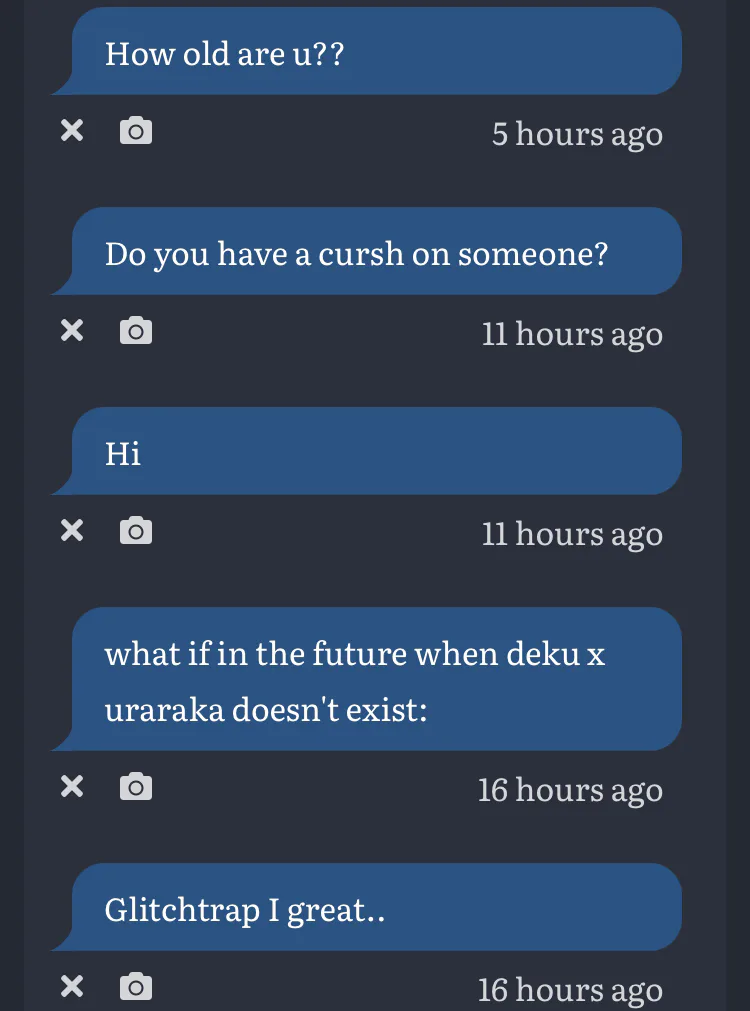Remove the "Do you have a cursh" question

[x=72, y=330]
